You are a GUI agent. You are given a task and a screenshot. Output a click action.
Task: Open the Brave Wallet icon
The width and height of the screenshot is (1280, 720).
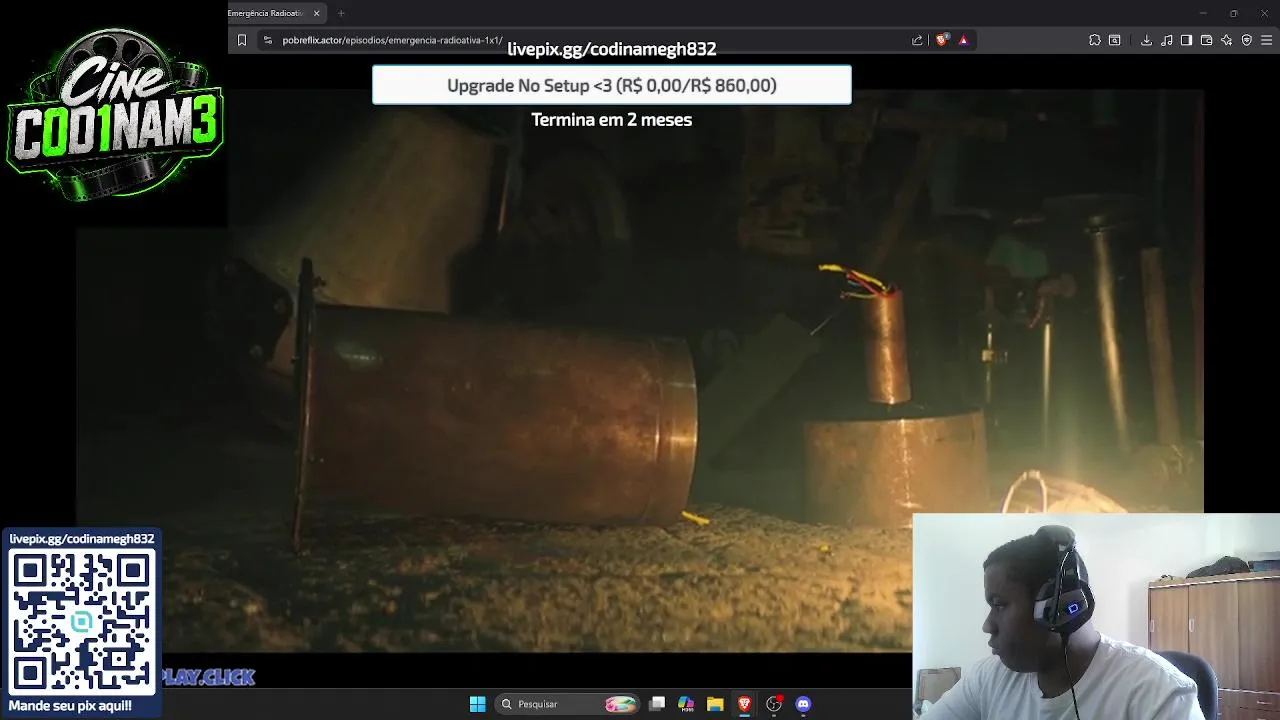coord(1206,40)
